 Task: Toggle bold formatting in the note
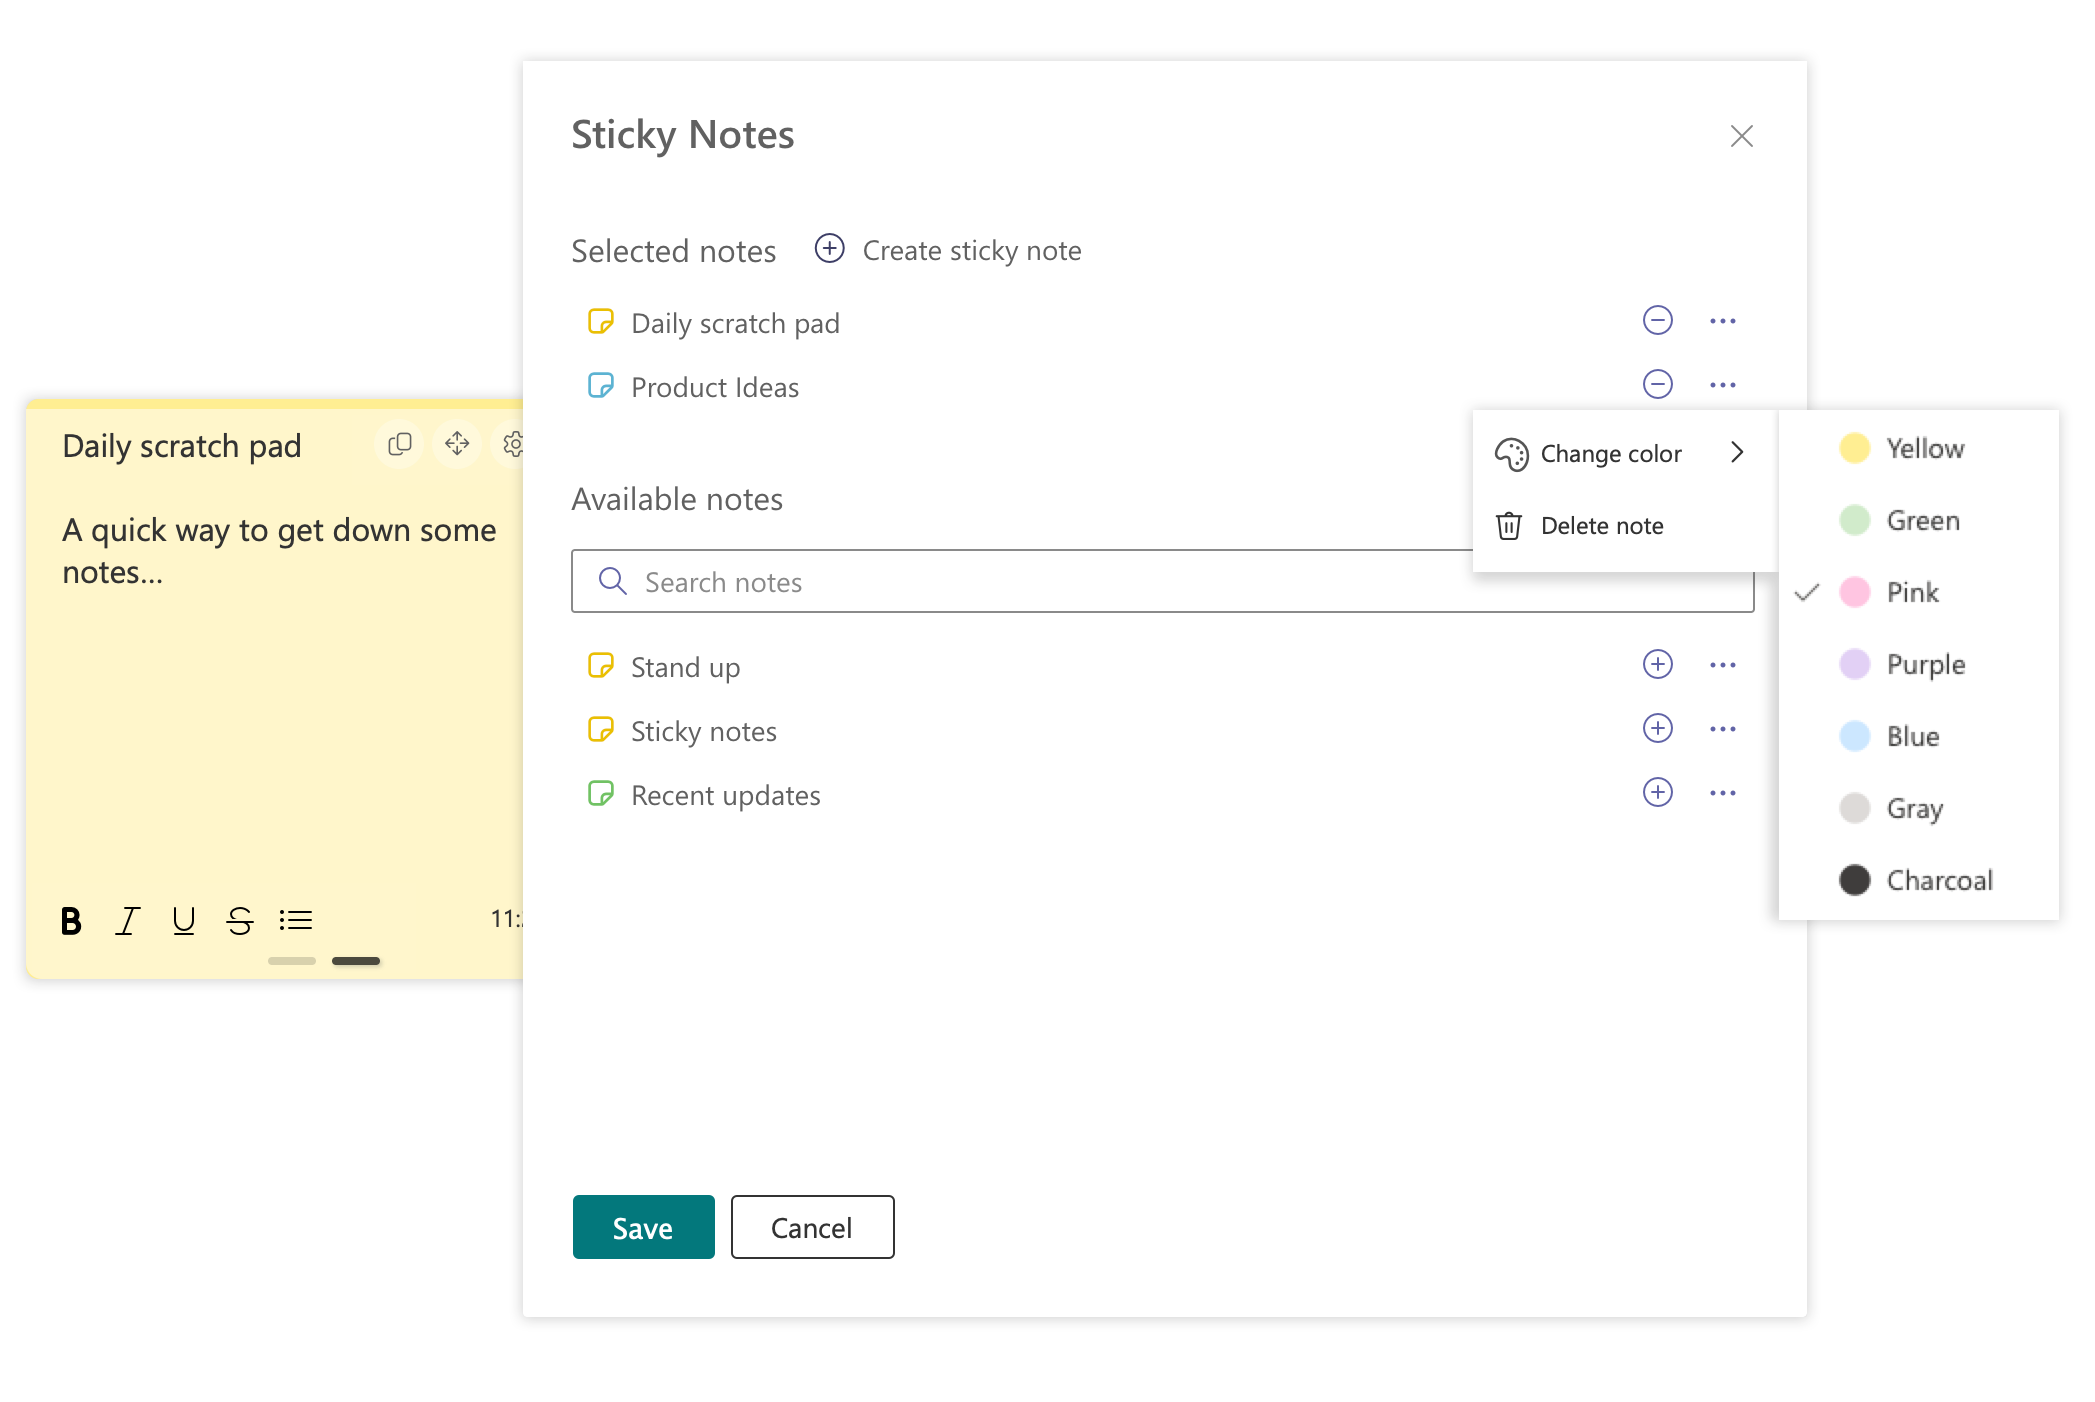pyautogui.click(x=71, y=920)
